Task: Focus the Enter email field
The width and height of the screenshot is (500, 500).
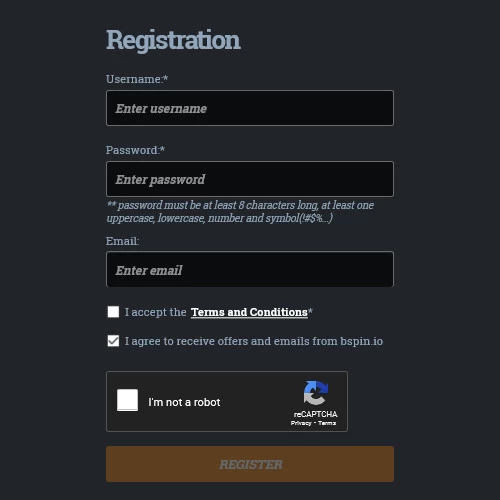Action: pos(250,269)
